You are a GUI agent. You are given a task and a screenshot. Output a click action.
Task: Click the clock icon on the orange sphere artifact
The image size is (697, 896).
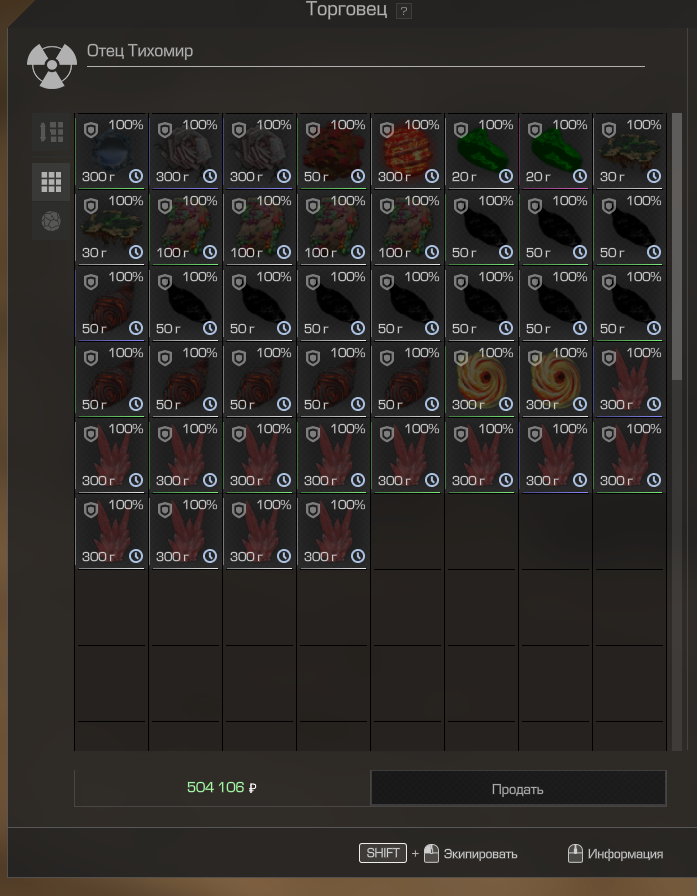click(x=432, y=176)
